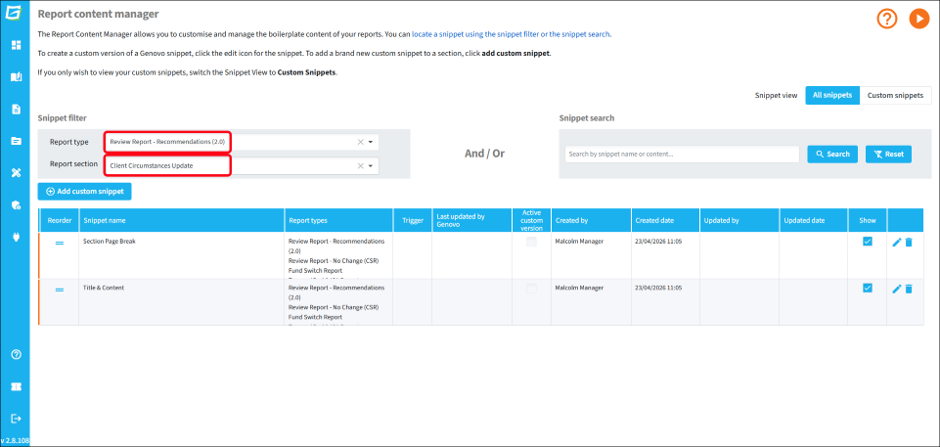This screenshot has height=447, width=940.
Task: Click the Last updated by Genovo header
Action: [x=472, y=221]
